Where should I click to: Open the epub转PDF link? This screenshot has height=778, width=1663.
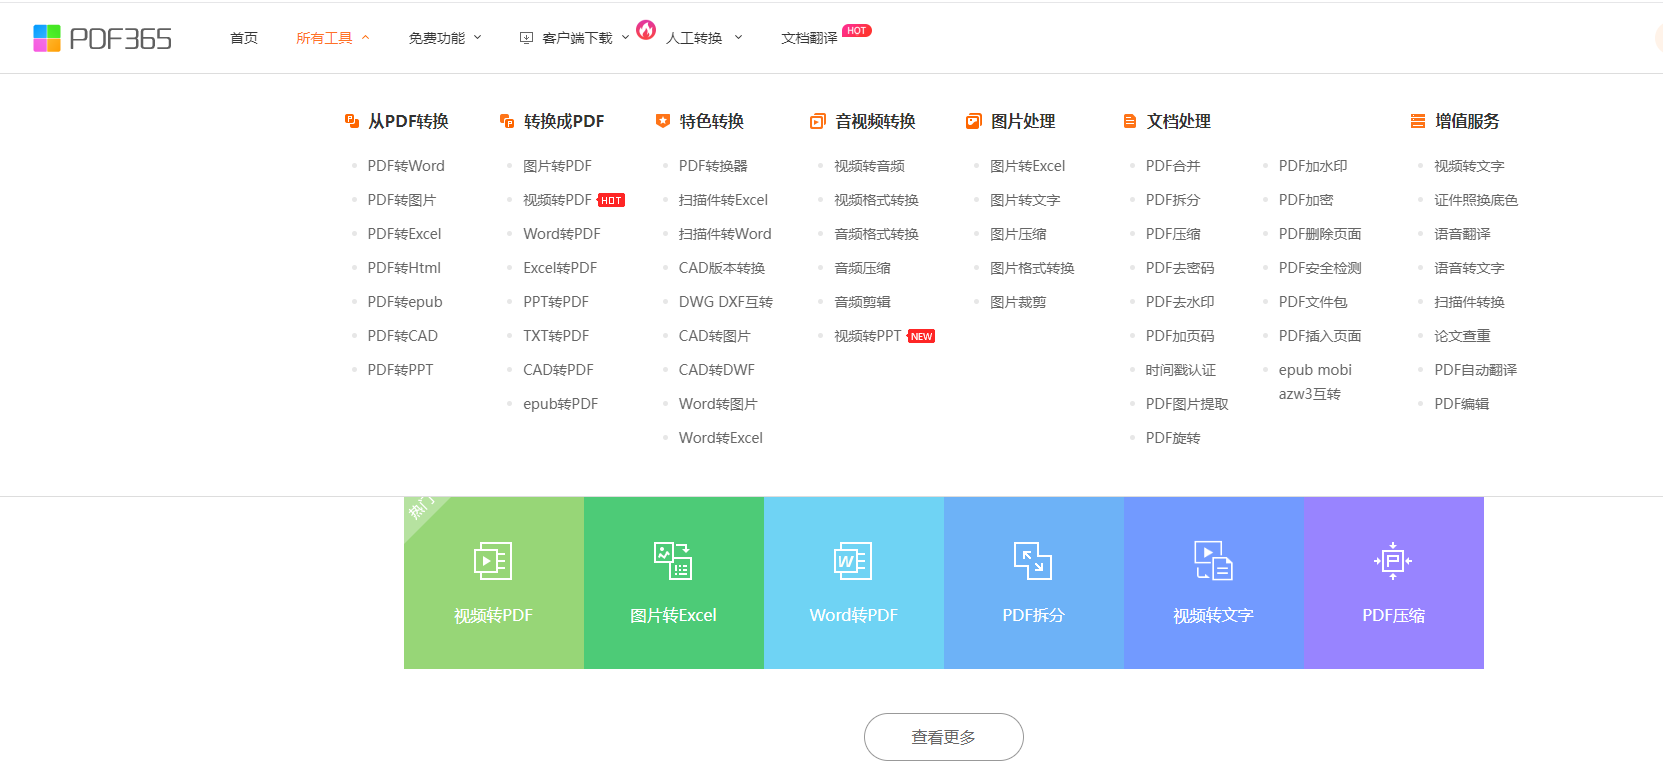pyautogui.click(x=561, y=404)
